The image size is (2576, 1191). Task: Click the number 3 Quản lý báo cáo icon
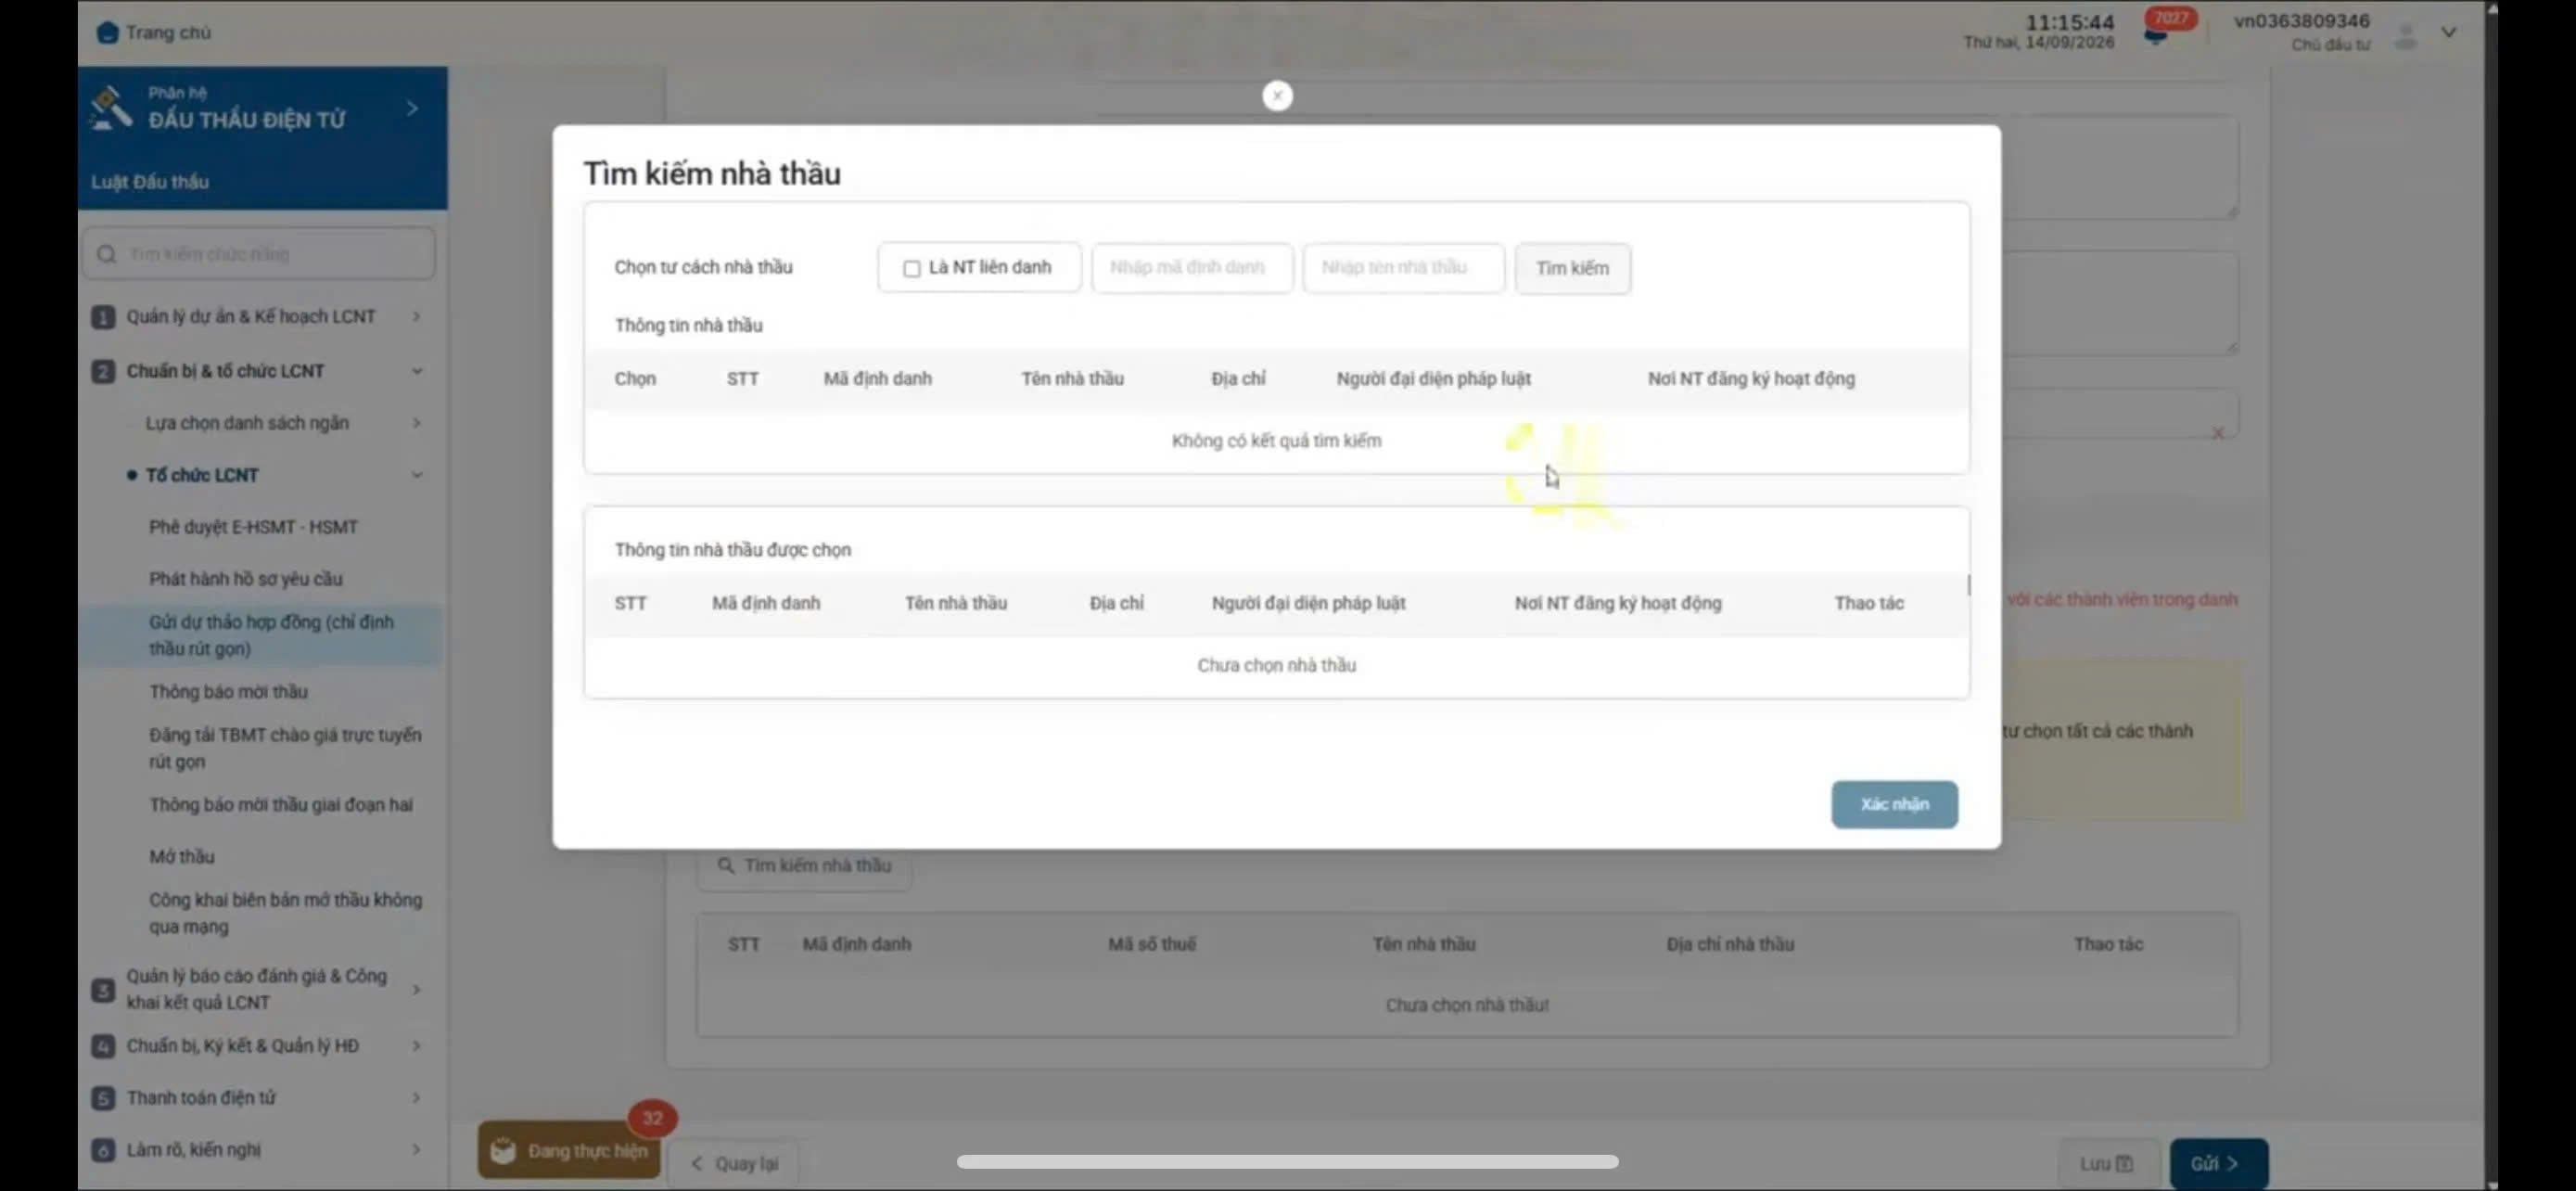[103, 990]
